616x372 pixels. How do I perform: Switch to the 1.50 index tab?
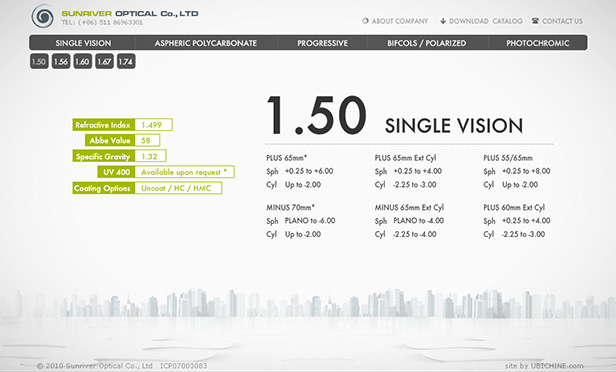coord(39,61)
